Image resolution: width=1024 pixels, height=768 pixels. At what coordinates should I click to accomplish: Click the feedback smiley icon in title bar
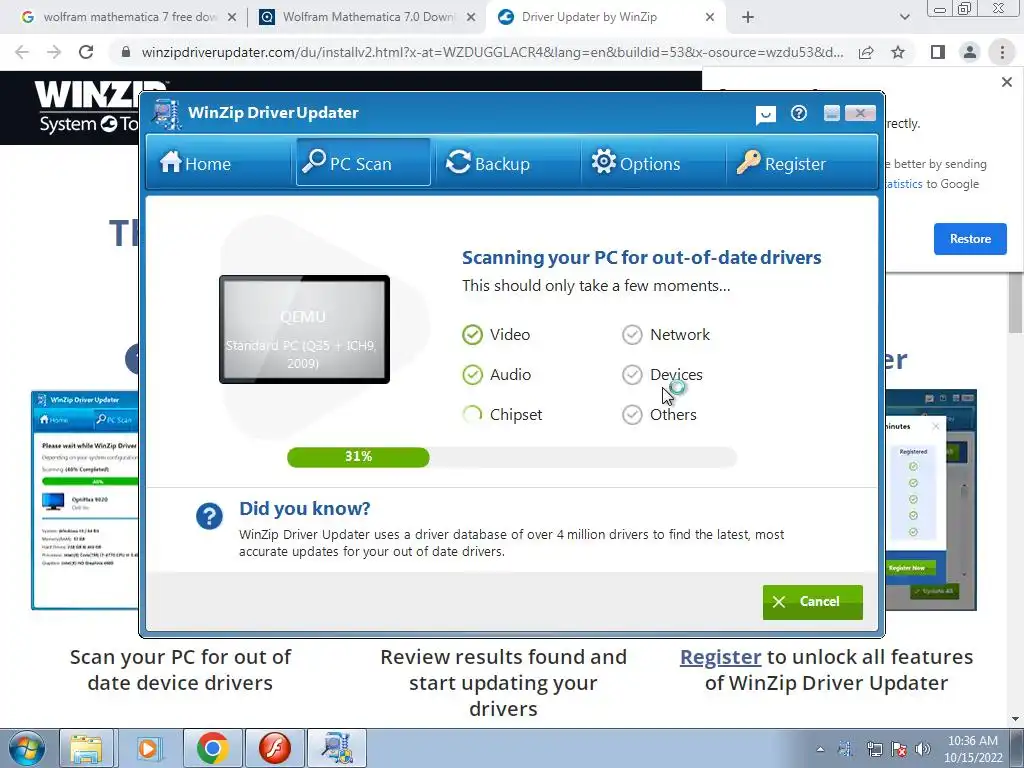point(765,115)
